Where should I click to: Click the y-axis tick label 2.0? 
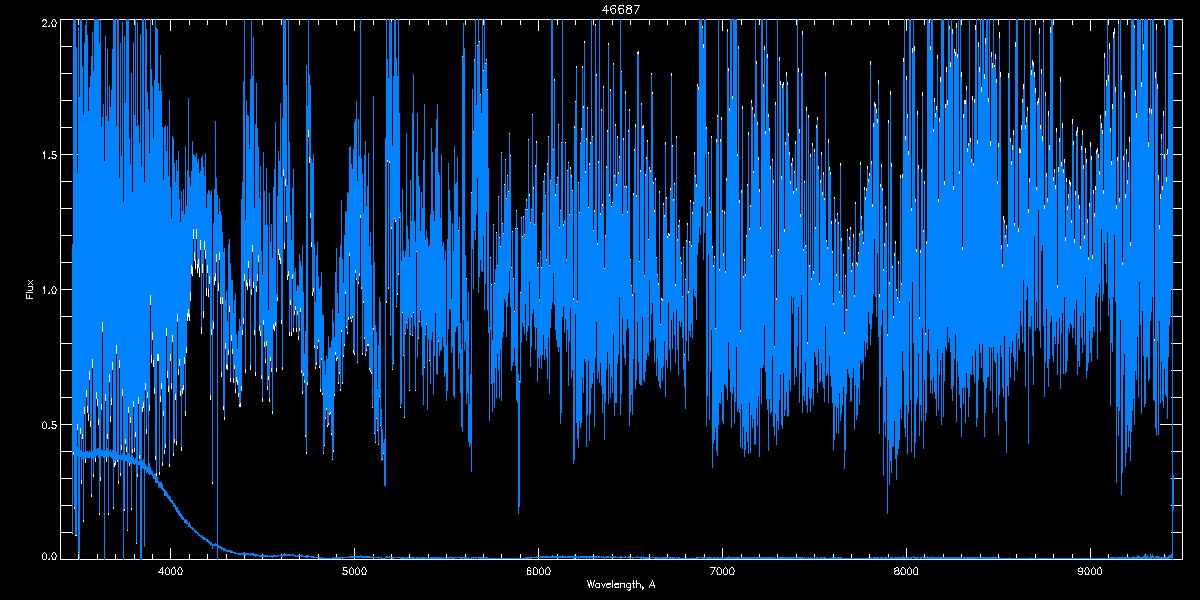coord(48,21)
